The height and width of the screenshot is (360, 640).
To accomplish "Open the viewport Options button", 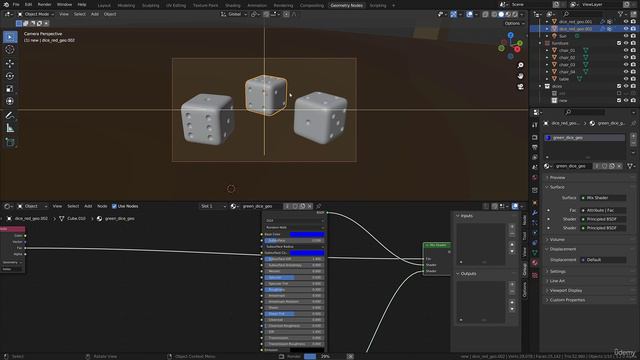I will (513, 23).
